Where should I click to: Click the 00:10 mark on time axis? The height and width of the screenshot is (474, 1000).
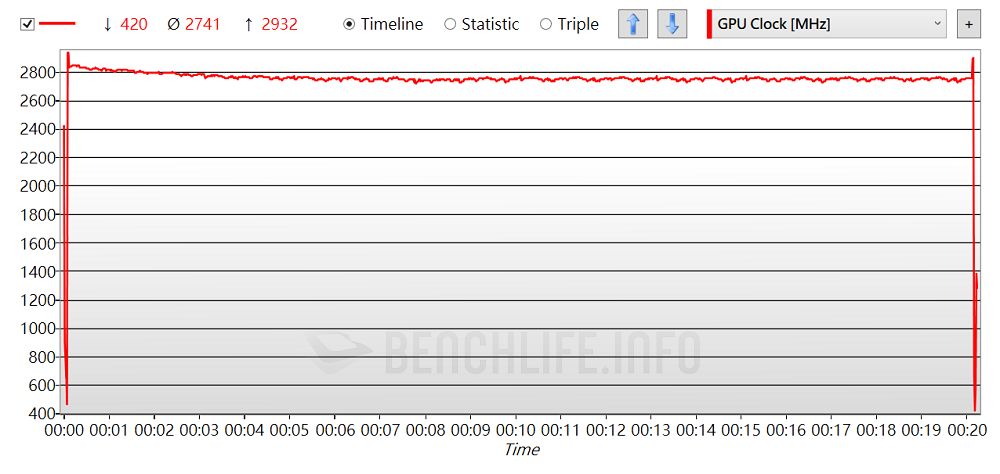(515, 430)
